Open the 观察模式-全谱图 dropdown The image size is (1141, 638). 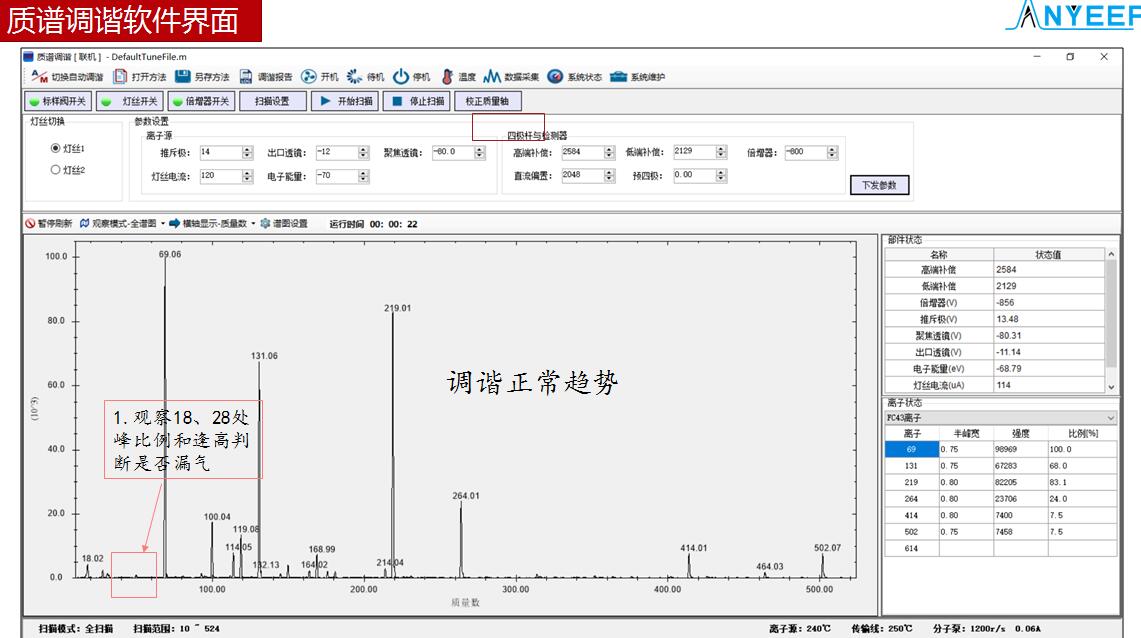(x=122, y=224)
